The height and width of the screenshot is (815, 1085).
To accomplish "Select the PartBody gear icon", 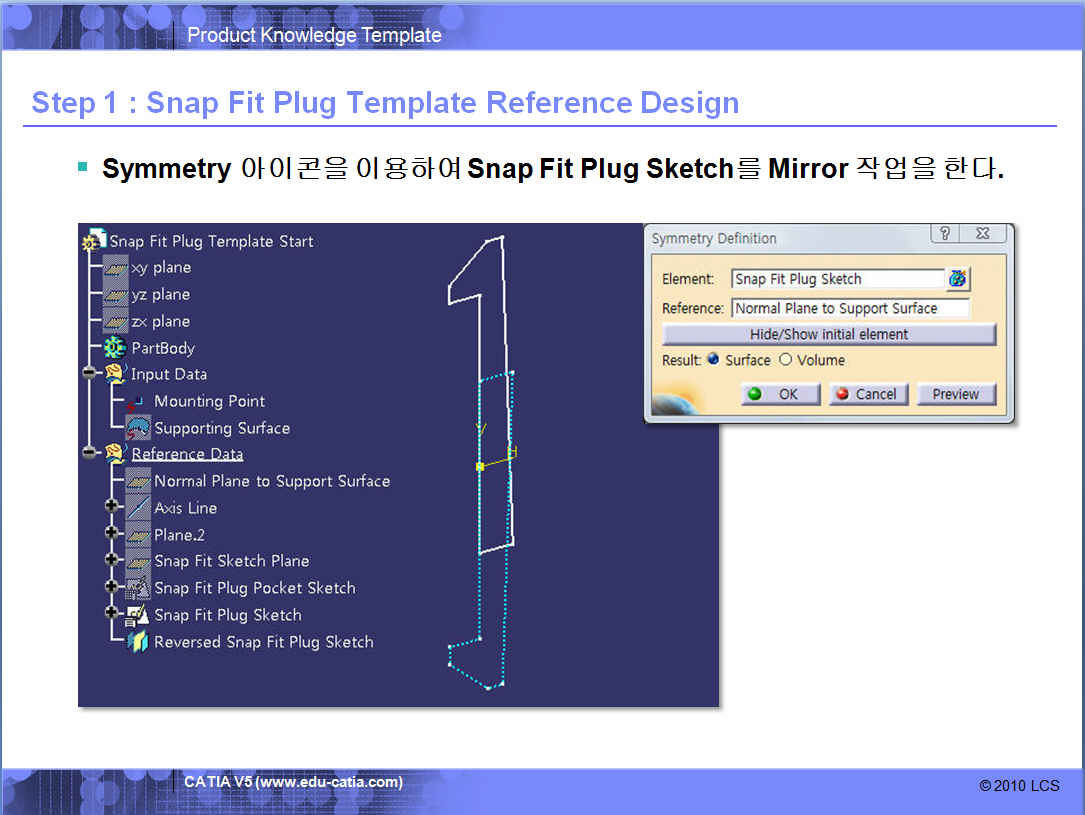I will pos(116,348).
